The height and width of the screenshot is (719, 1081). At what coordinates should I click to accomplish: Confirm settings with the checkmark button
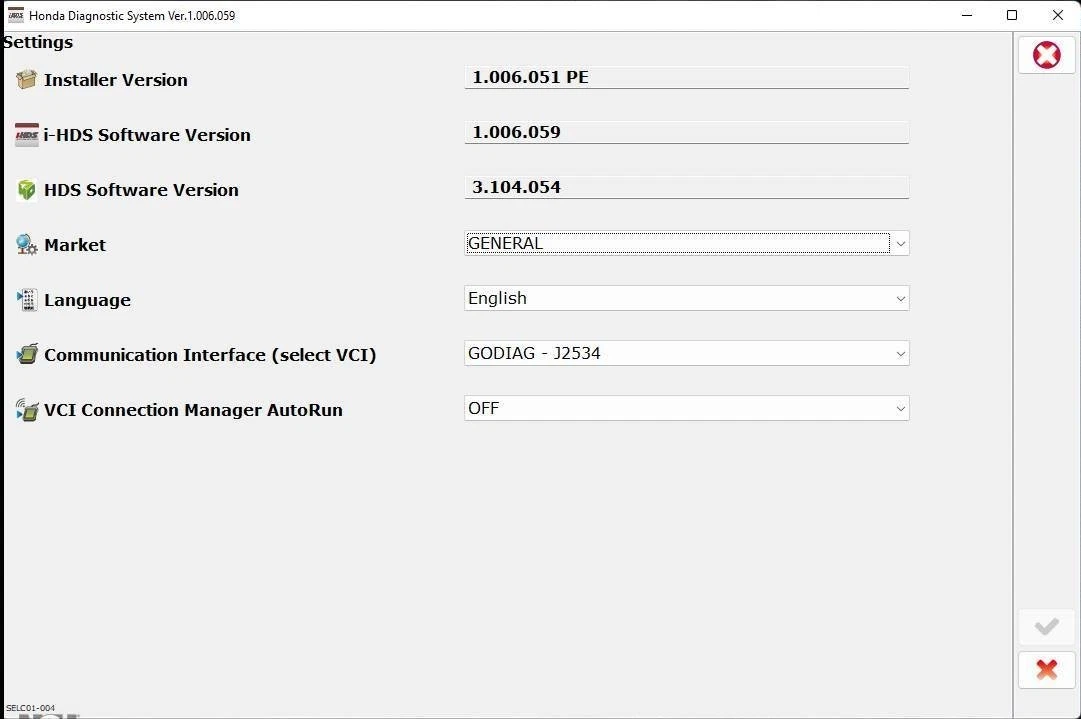(1046, 627)
